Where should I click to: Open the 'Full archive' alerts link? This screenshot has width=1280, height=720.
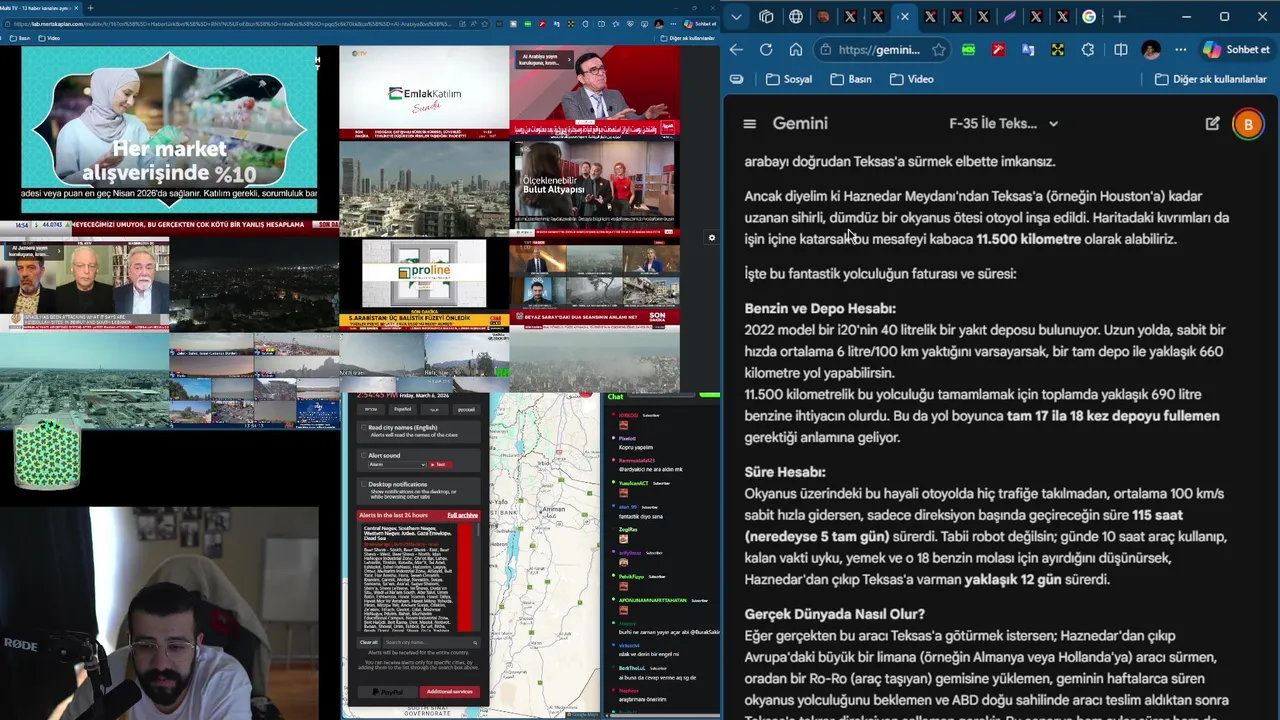(463, 515)
